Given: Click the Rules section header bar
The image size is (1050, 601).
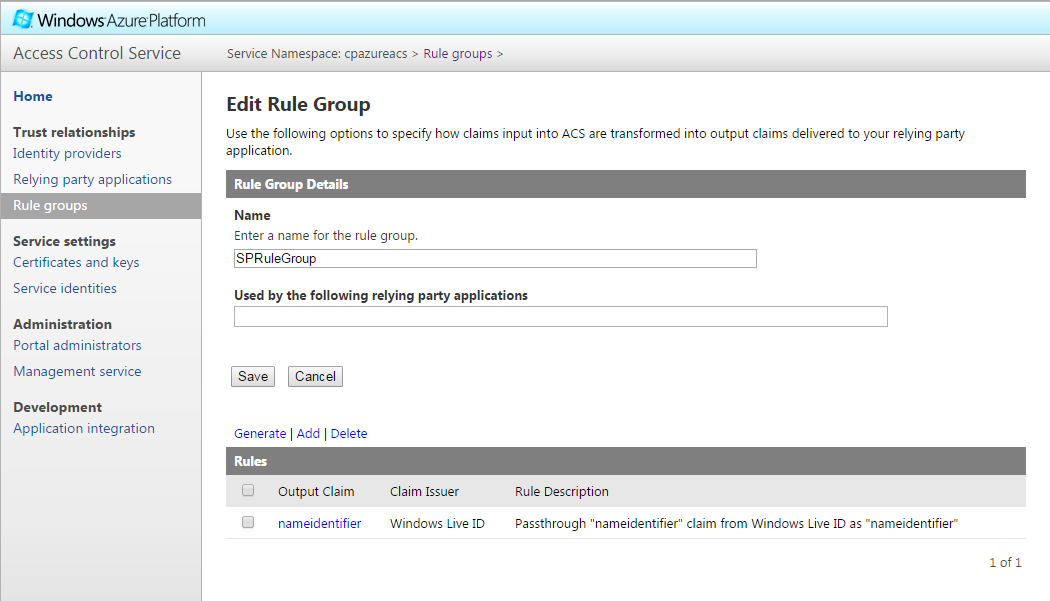Looking at the screenshot, I should [x=625, y=461].
